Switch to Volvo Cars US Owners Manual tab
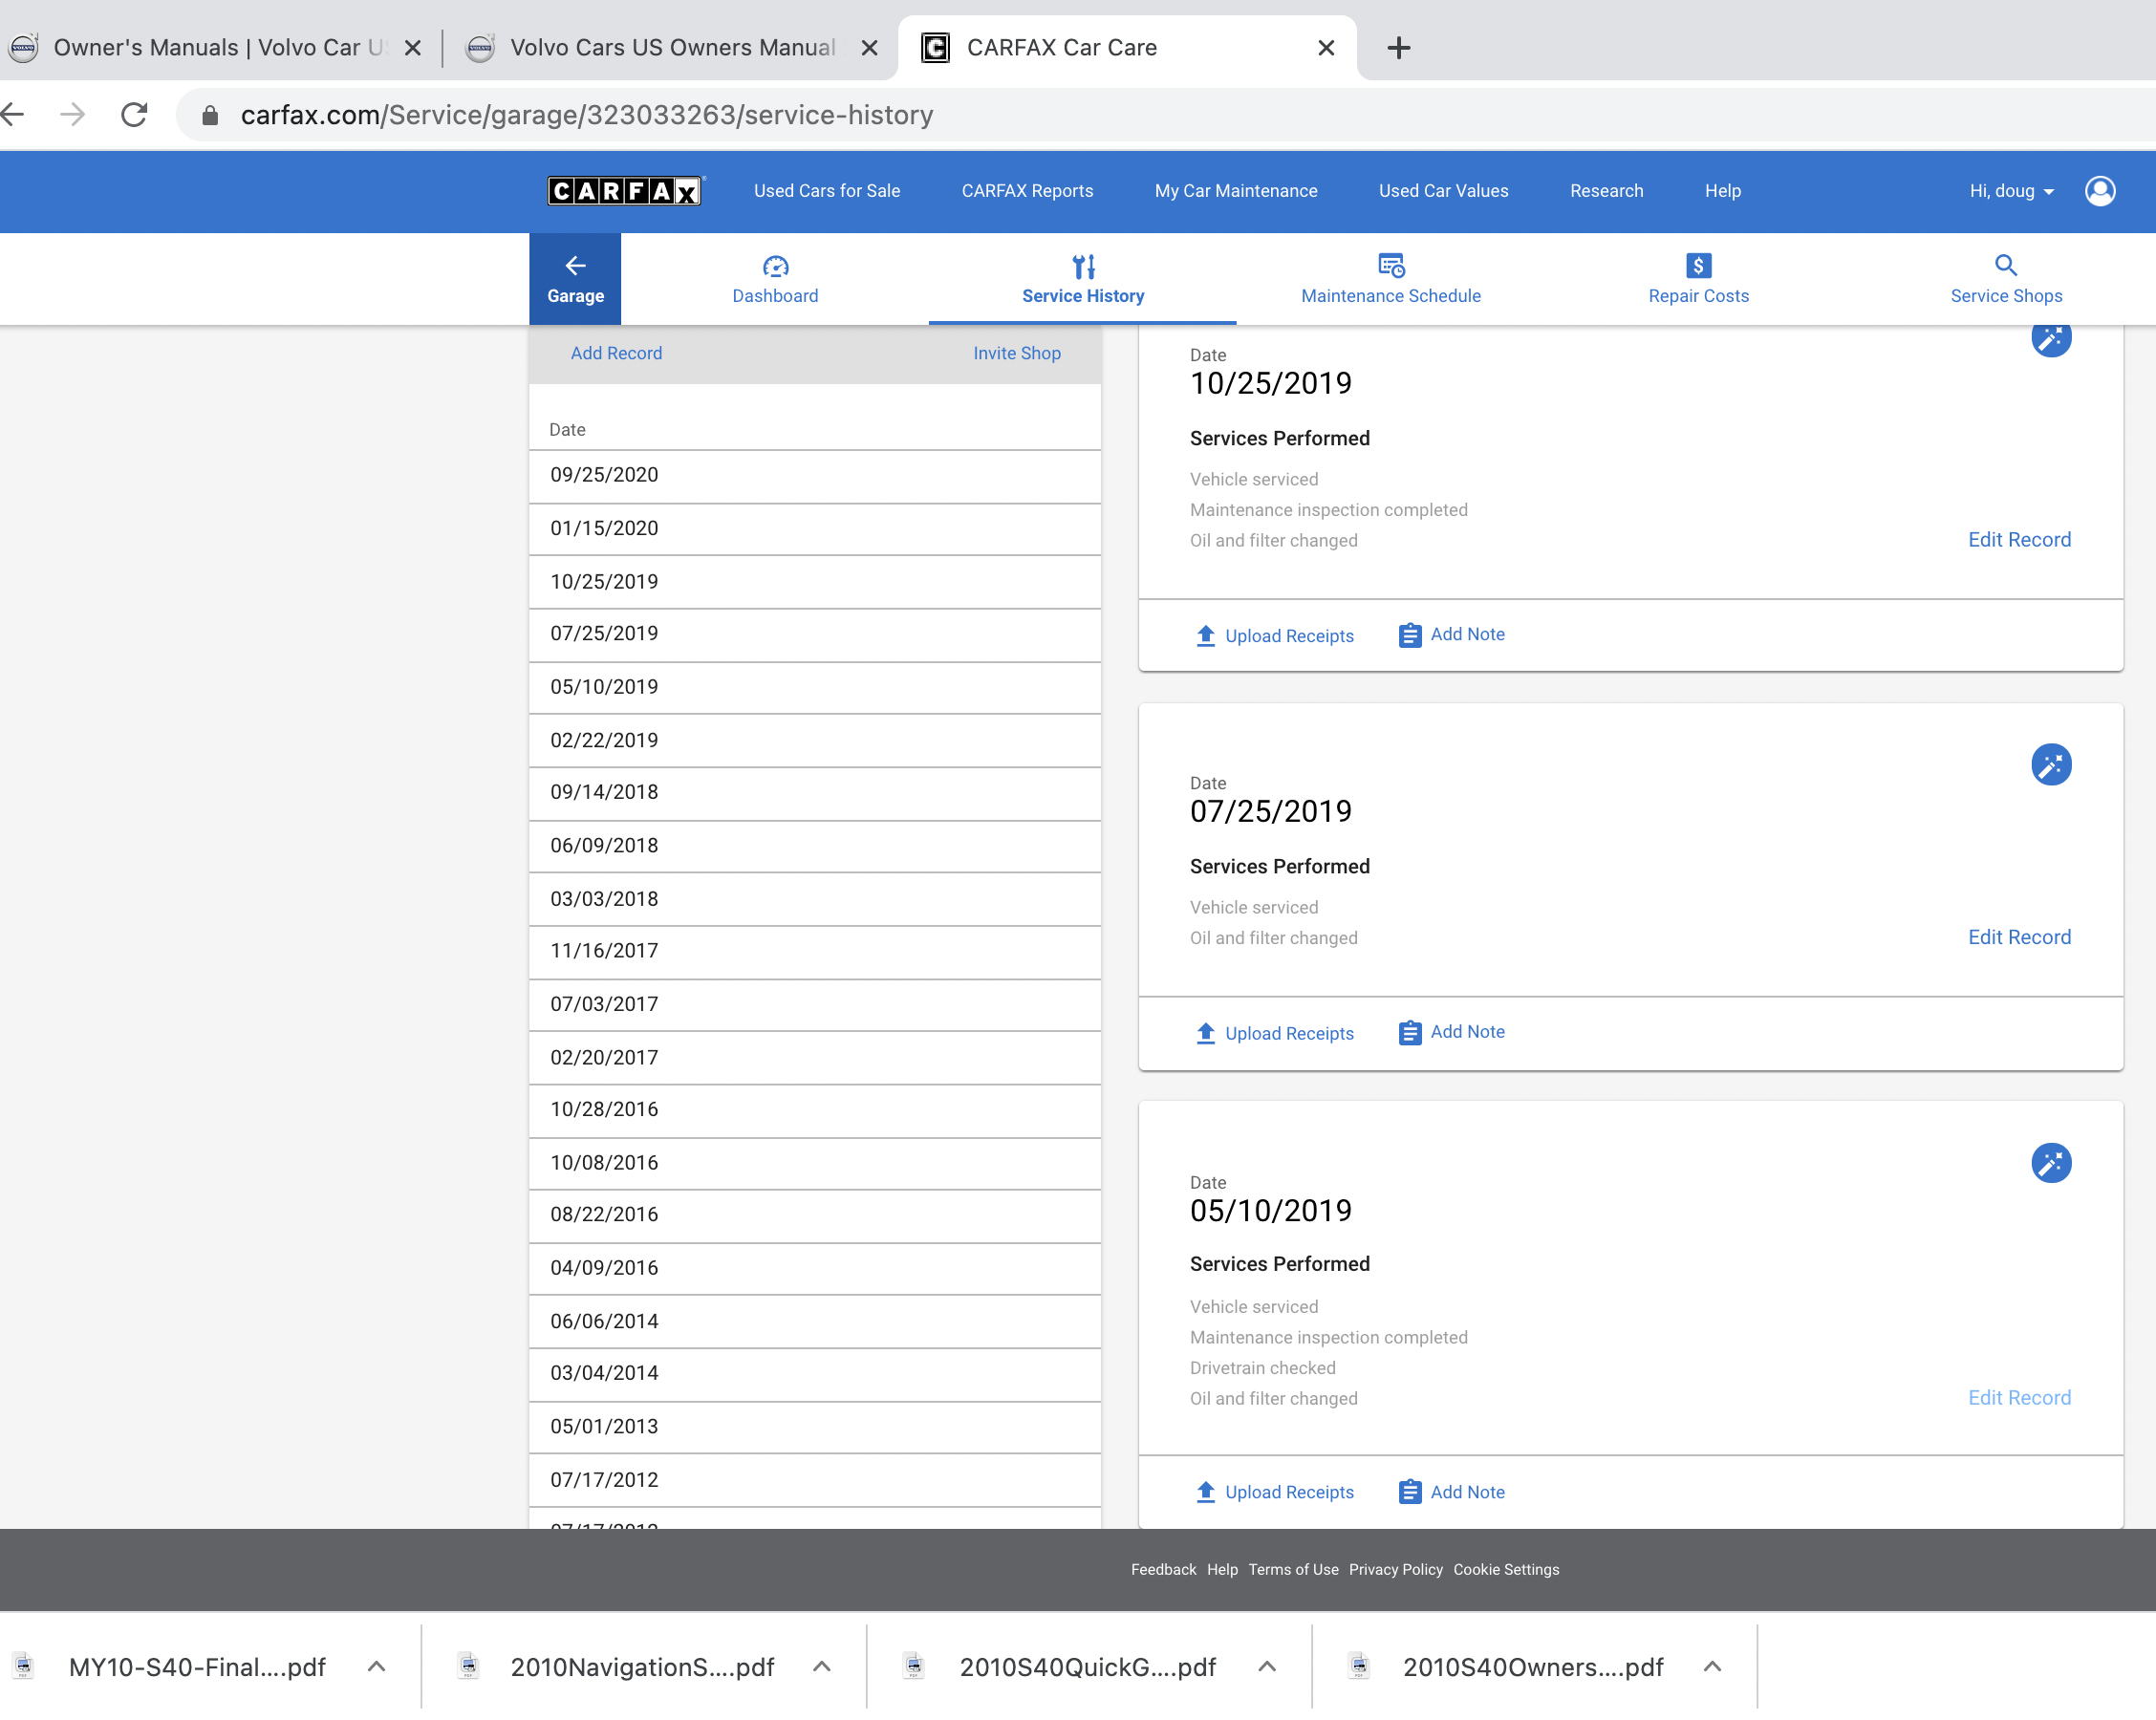 (x=670, y=47)
